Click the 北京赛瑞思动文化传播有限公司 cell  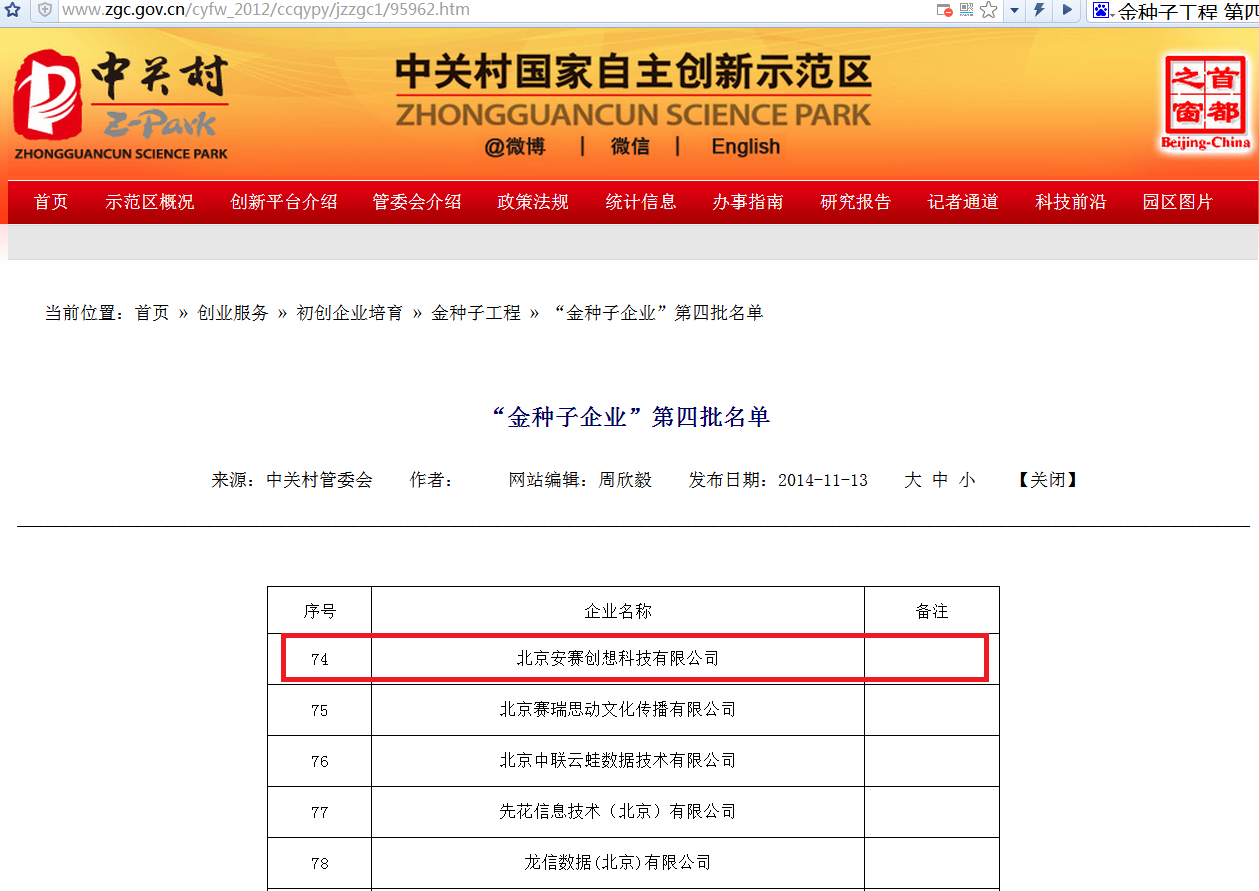(x=618, y=710)
